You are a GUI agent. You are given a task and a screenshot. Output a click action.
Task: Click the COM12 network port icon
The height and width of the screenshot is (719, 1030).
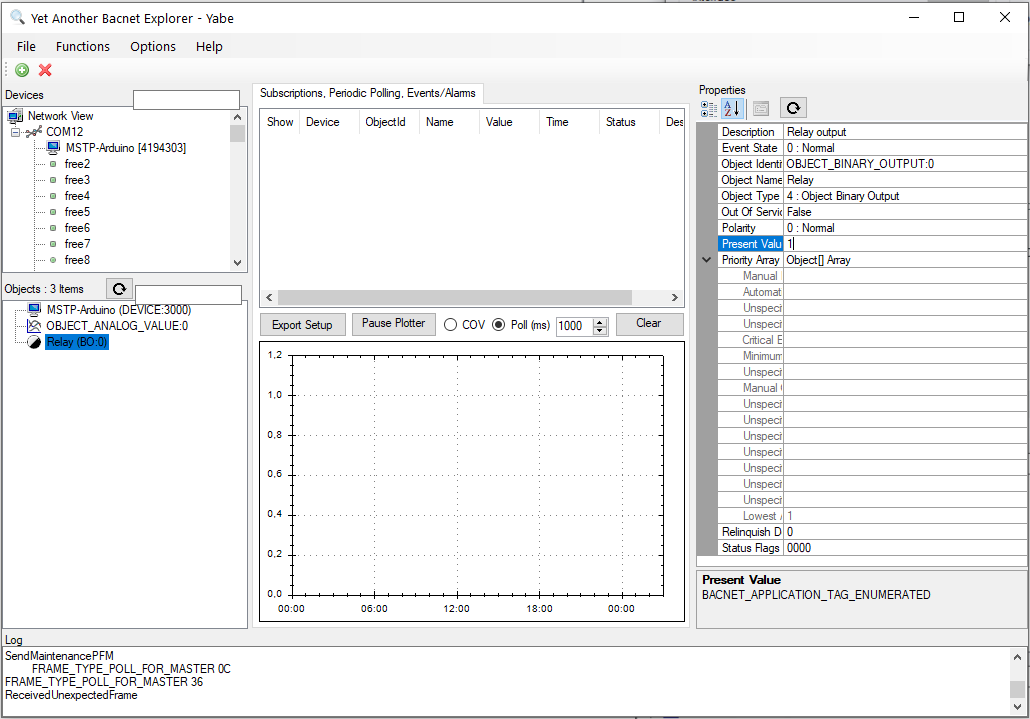click(x=34, y=132)
